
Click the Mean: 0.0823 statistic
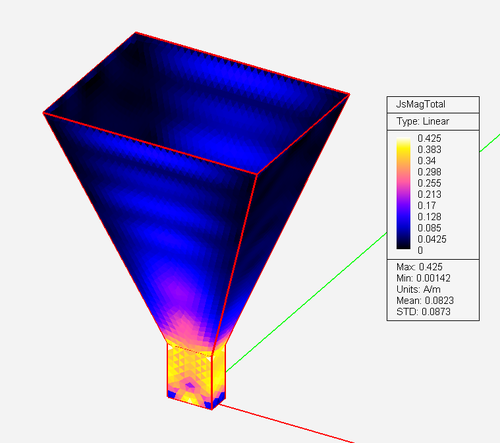tap(425, 300)
